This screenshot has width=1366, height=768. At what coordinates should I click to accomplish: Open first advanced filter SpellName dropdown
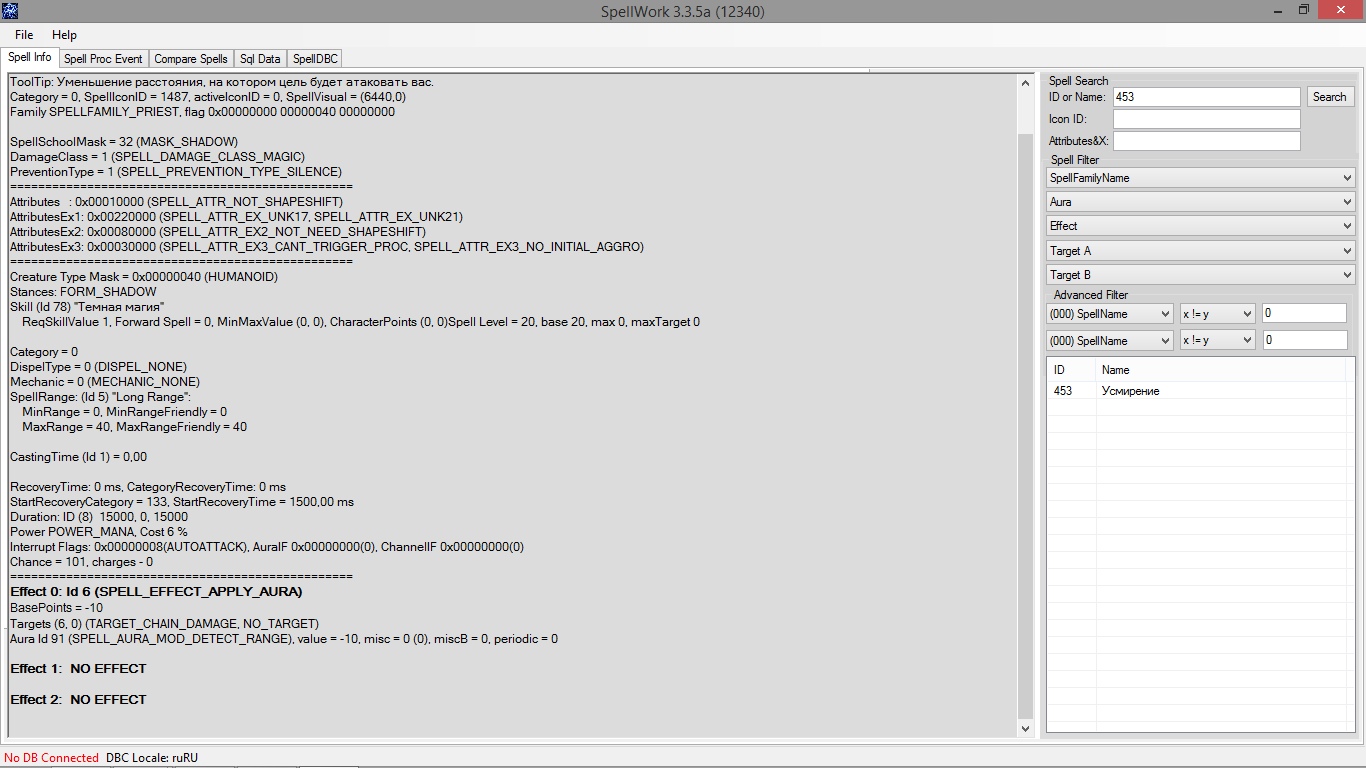point(1109,314)
